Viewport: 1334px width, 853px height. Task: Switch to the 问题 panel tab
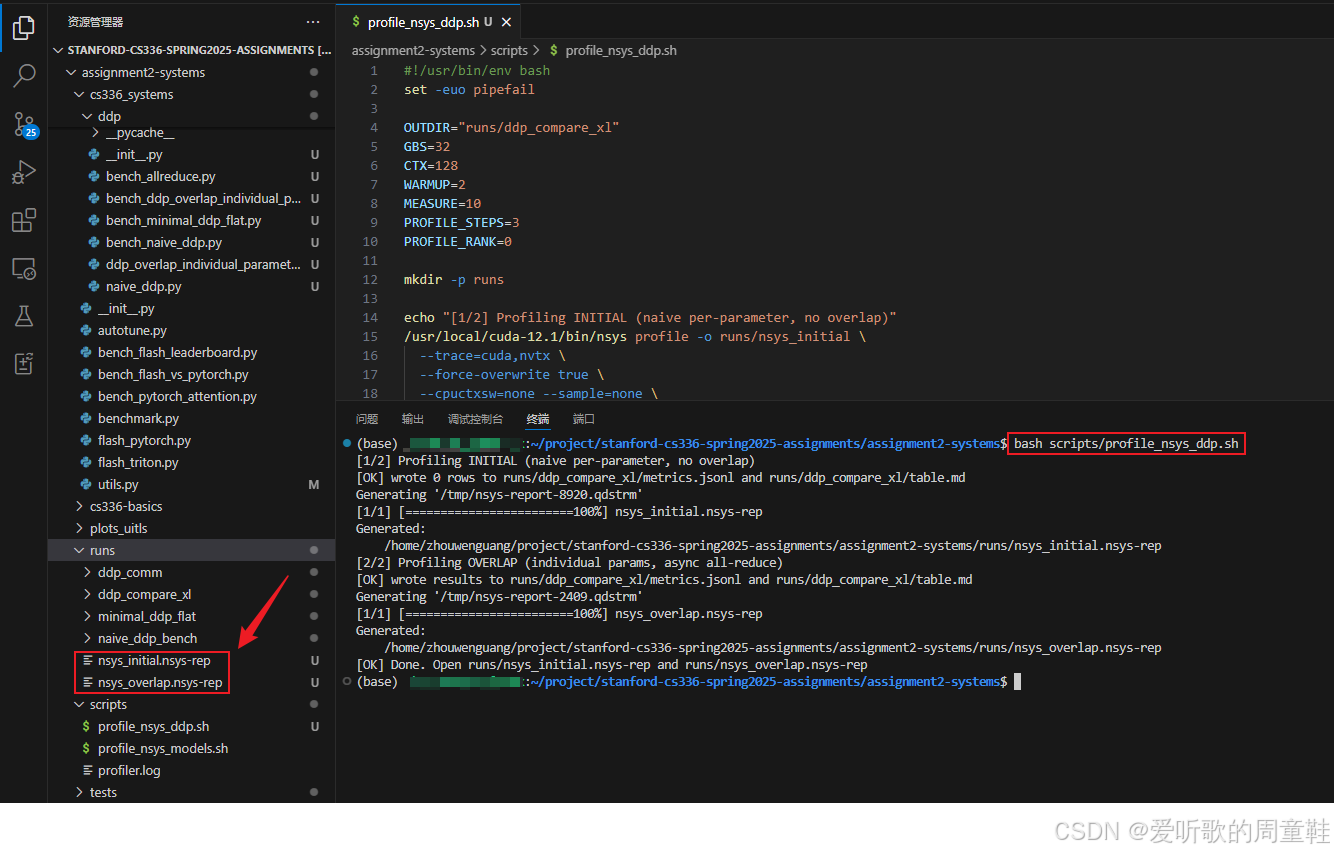coord(367,419)
